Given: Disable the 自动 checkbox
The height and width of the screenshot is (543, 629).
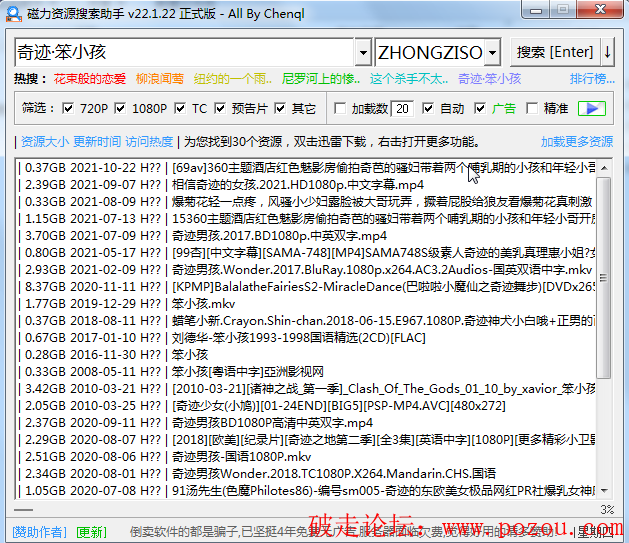Looking at the screenshot, I should (428, 108).
